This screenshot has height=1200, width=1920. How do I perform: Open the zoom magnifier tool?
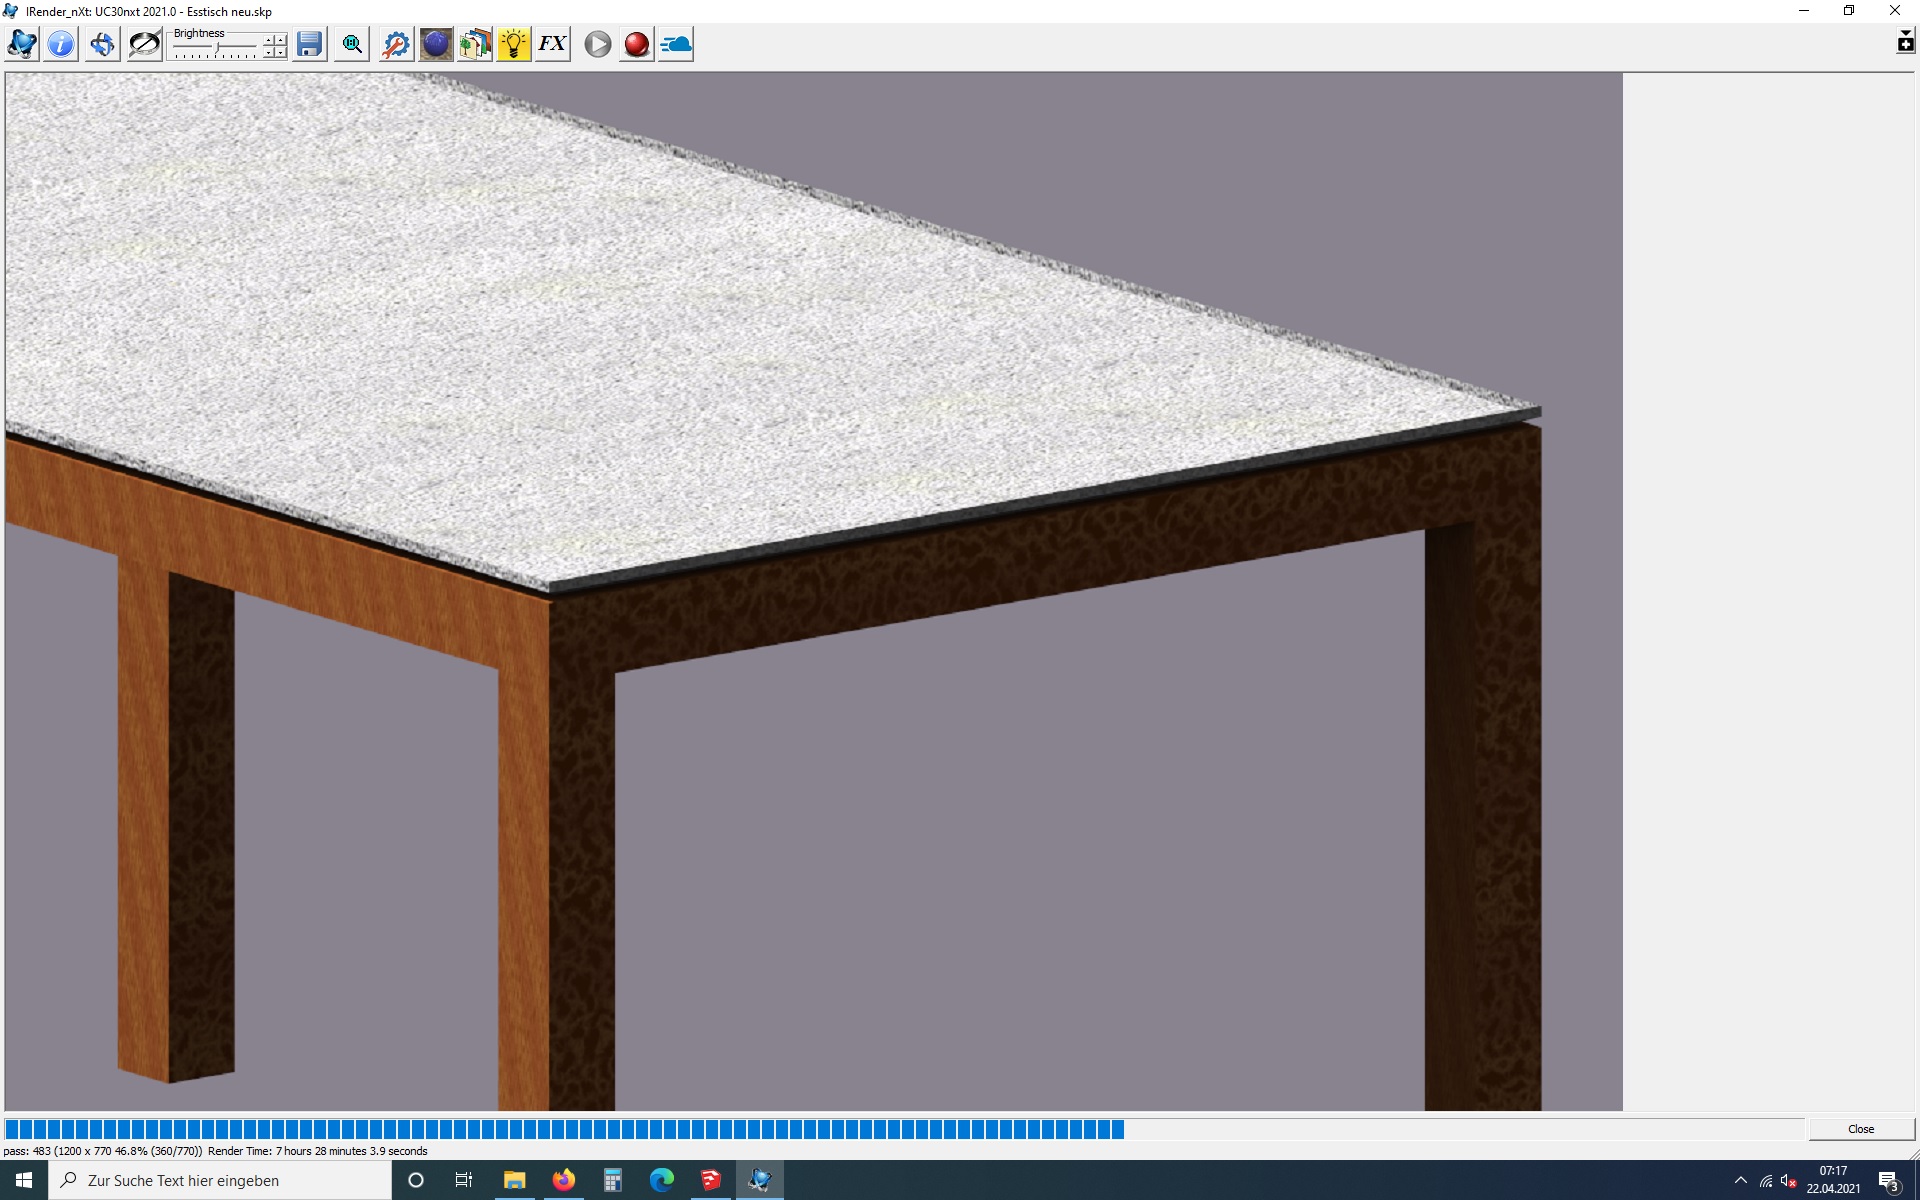[352, 44]
